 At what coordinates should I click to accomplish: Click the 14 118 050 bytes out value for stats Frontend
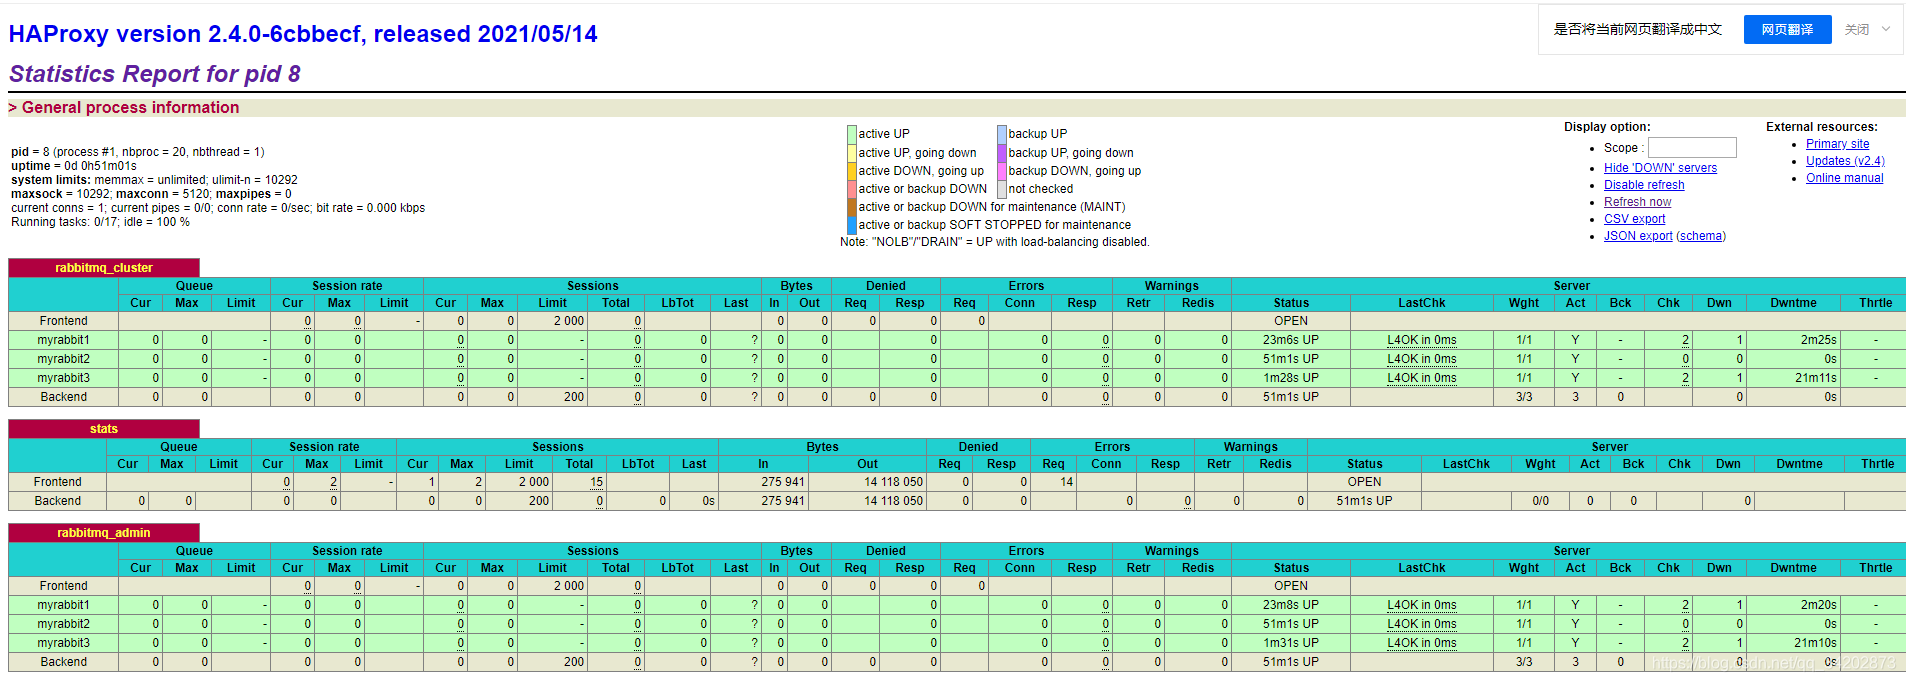(893, 482)
